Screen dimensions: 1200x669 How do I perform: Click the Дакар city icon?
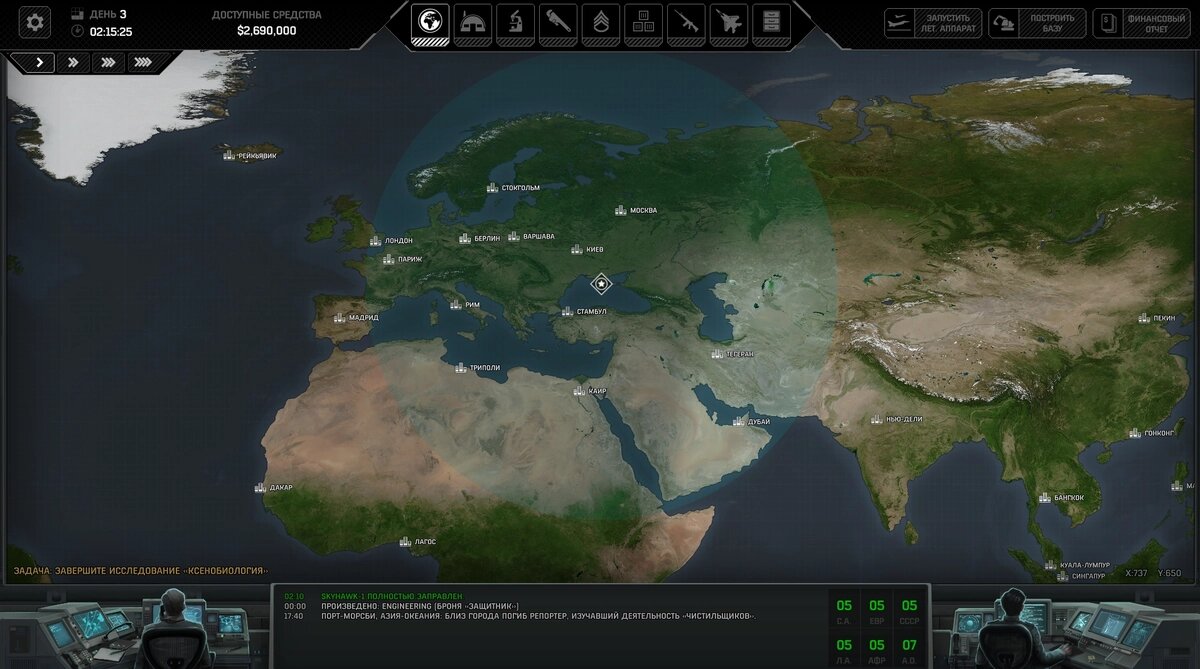pos(260,488)
